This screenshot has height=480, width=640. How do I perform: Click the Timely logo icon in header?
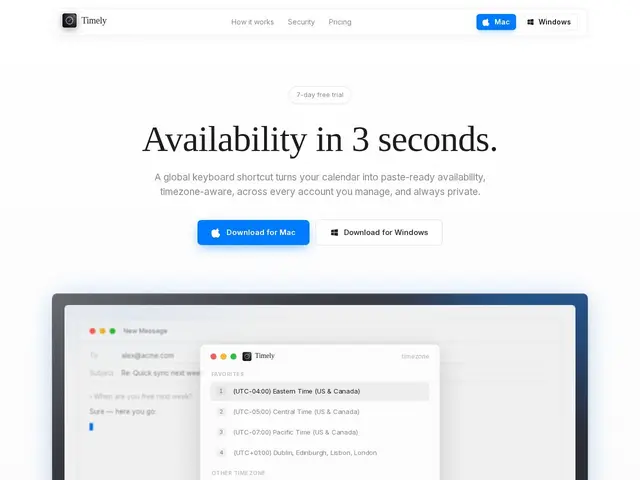pos(69,20)
